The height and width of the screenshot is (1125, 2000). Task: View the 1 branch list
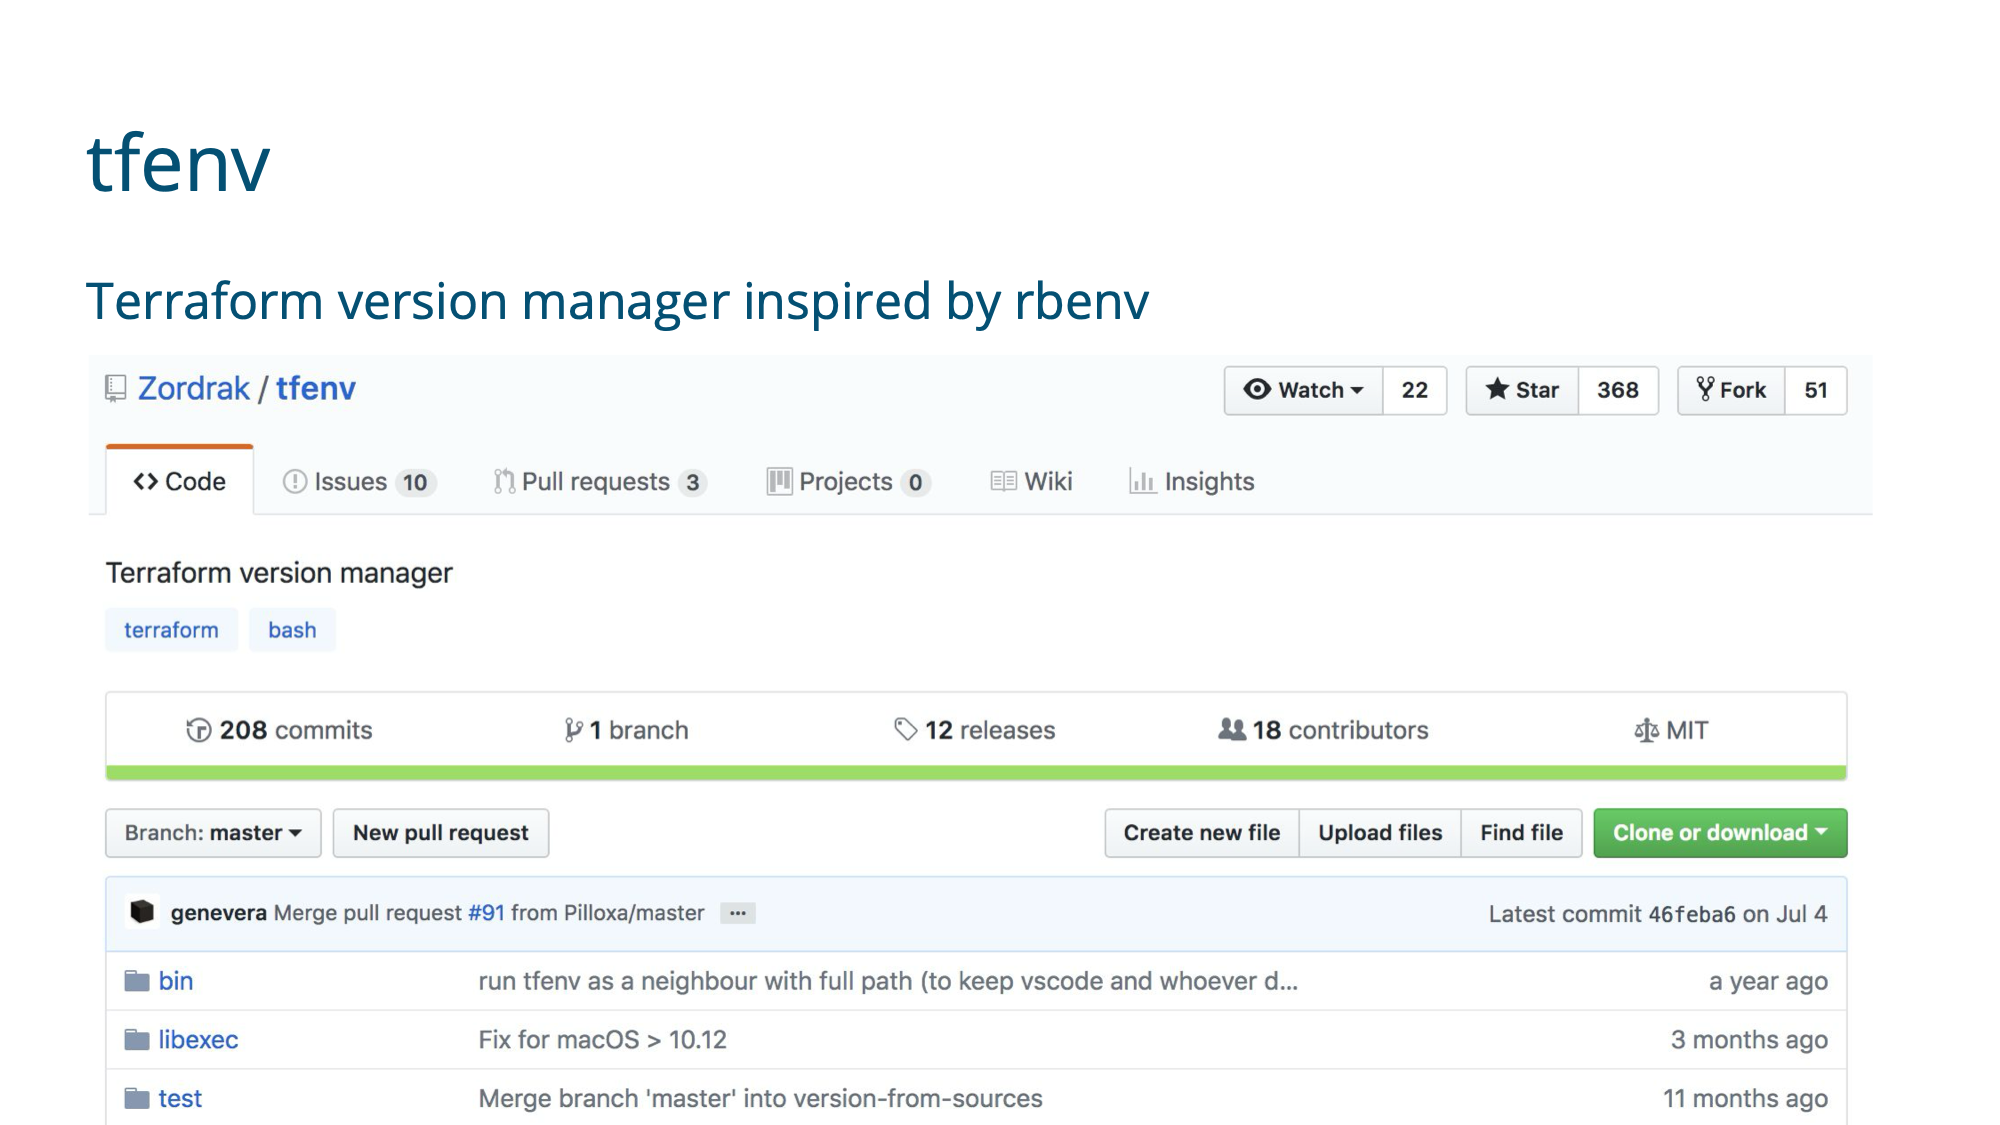coord(626,730)
